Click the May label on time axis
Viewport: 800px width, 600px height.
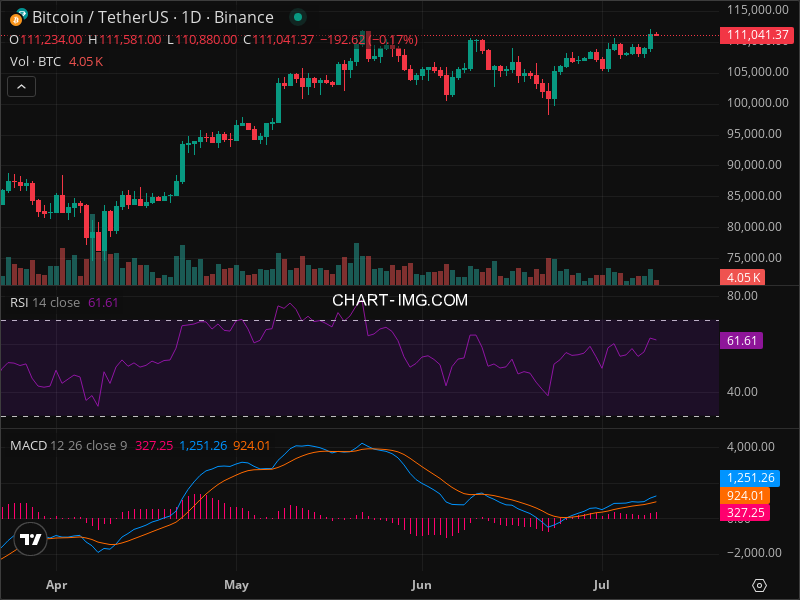(236, 585)
